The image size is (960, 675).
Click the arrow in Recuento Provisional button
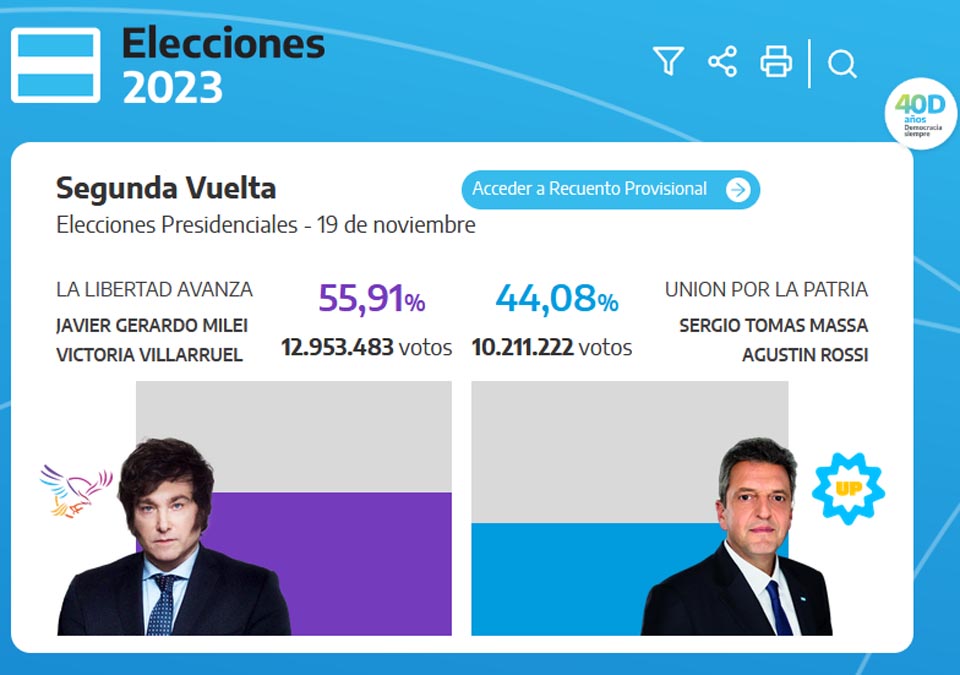point(737,190)
